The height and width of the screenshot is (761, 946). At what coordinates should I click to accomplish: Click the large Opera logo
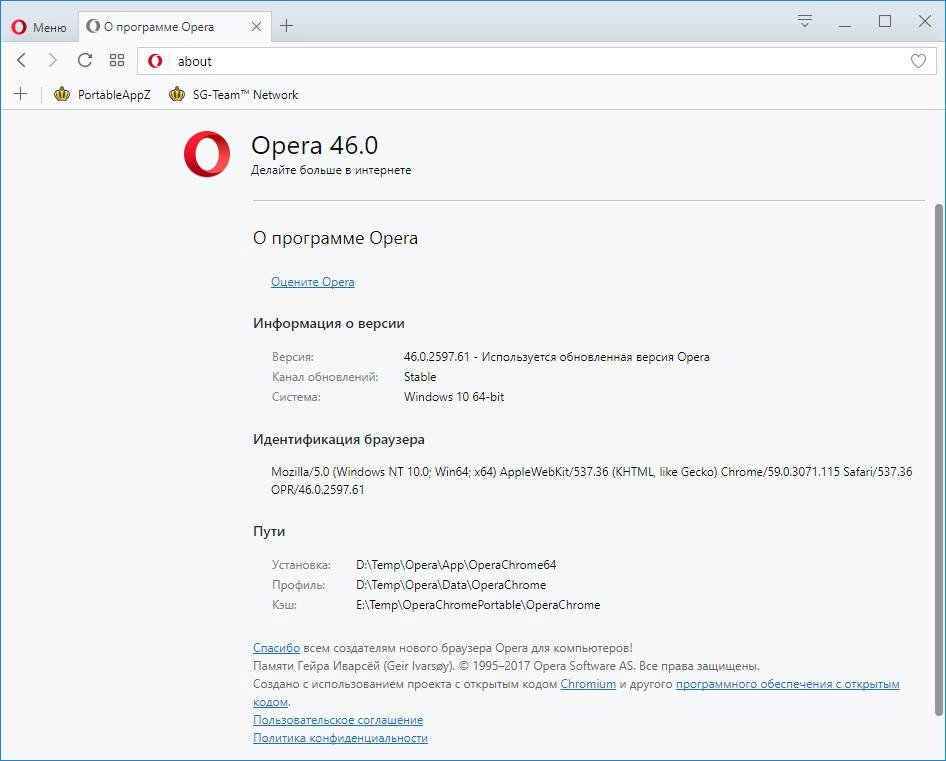(x=207, y=154)
